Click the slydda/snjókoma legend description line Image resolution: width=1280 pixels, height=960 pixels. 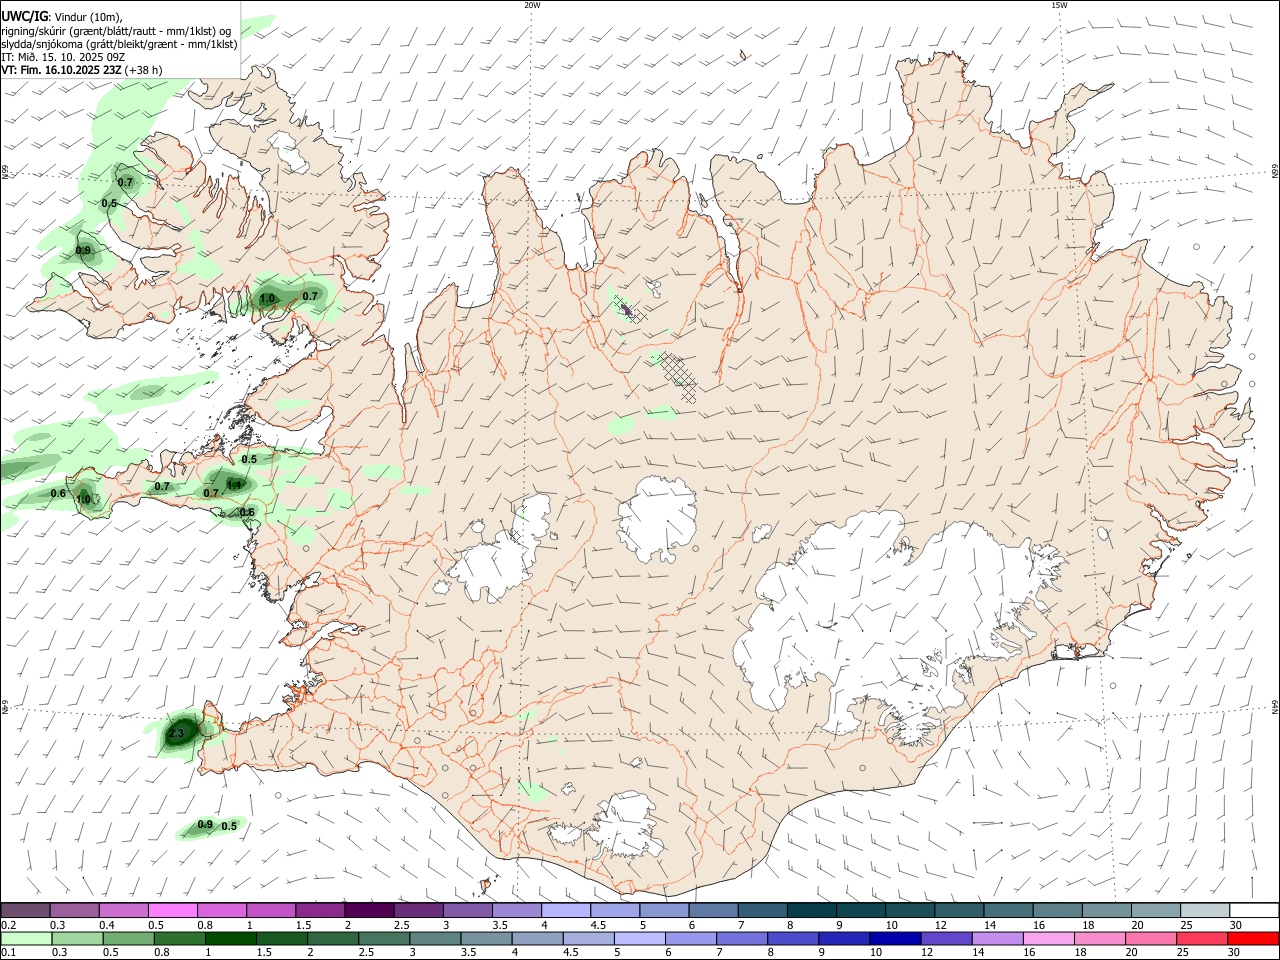click(x=119, y=44)
